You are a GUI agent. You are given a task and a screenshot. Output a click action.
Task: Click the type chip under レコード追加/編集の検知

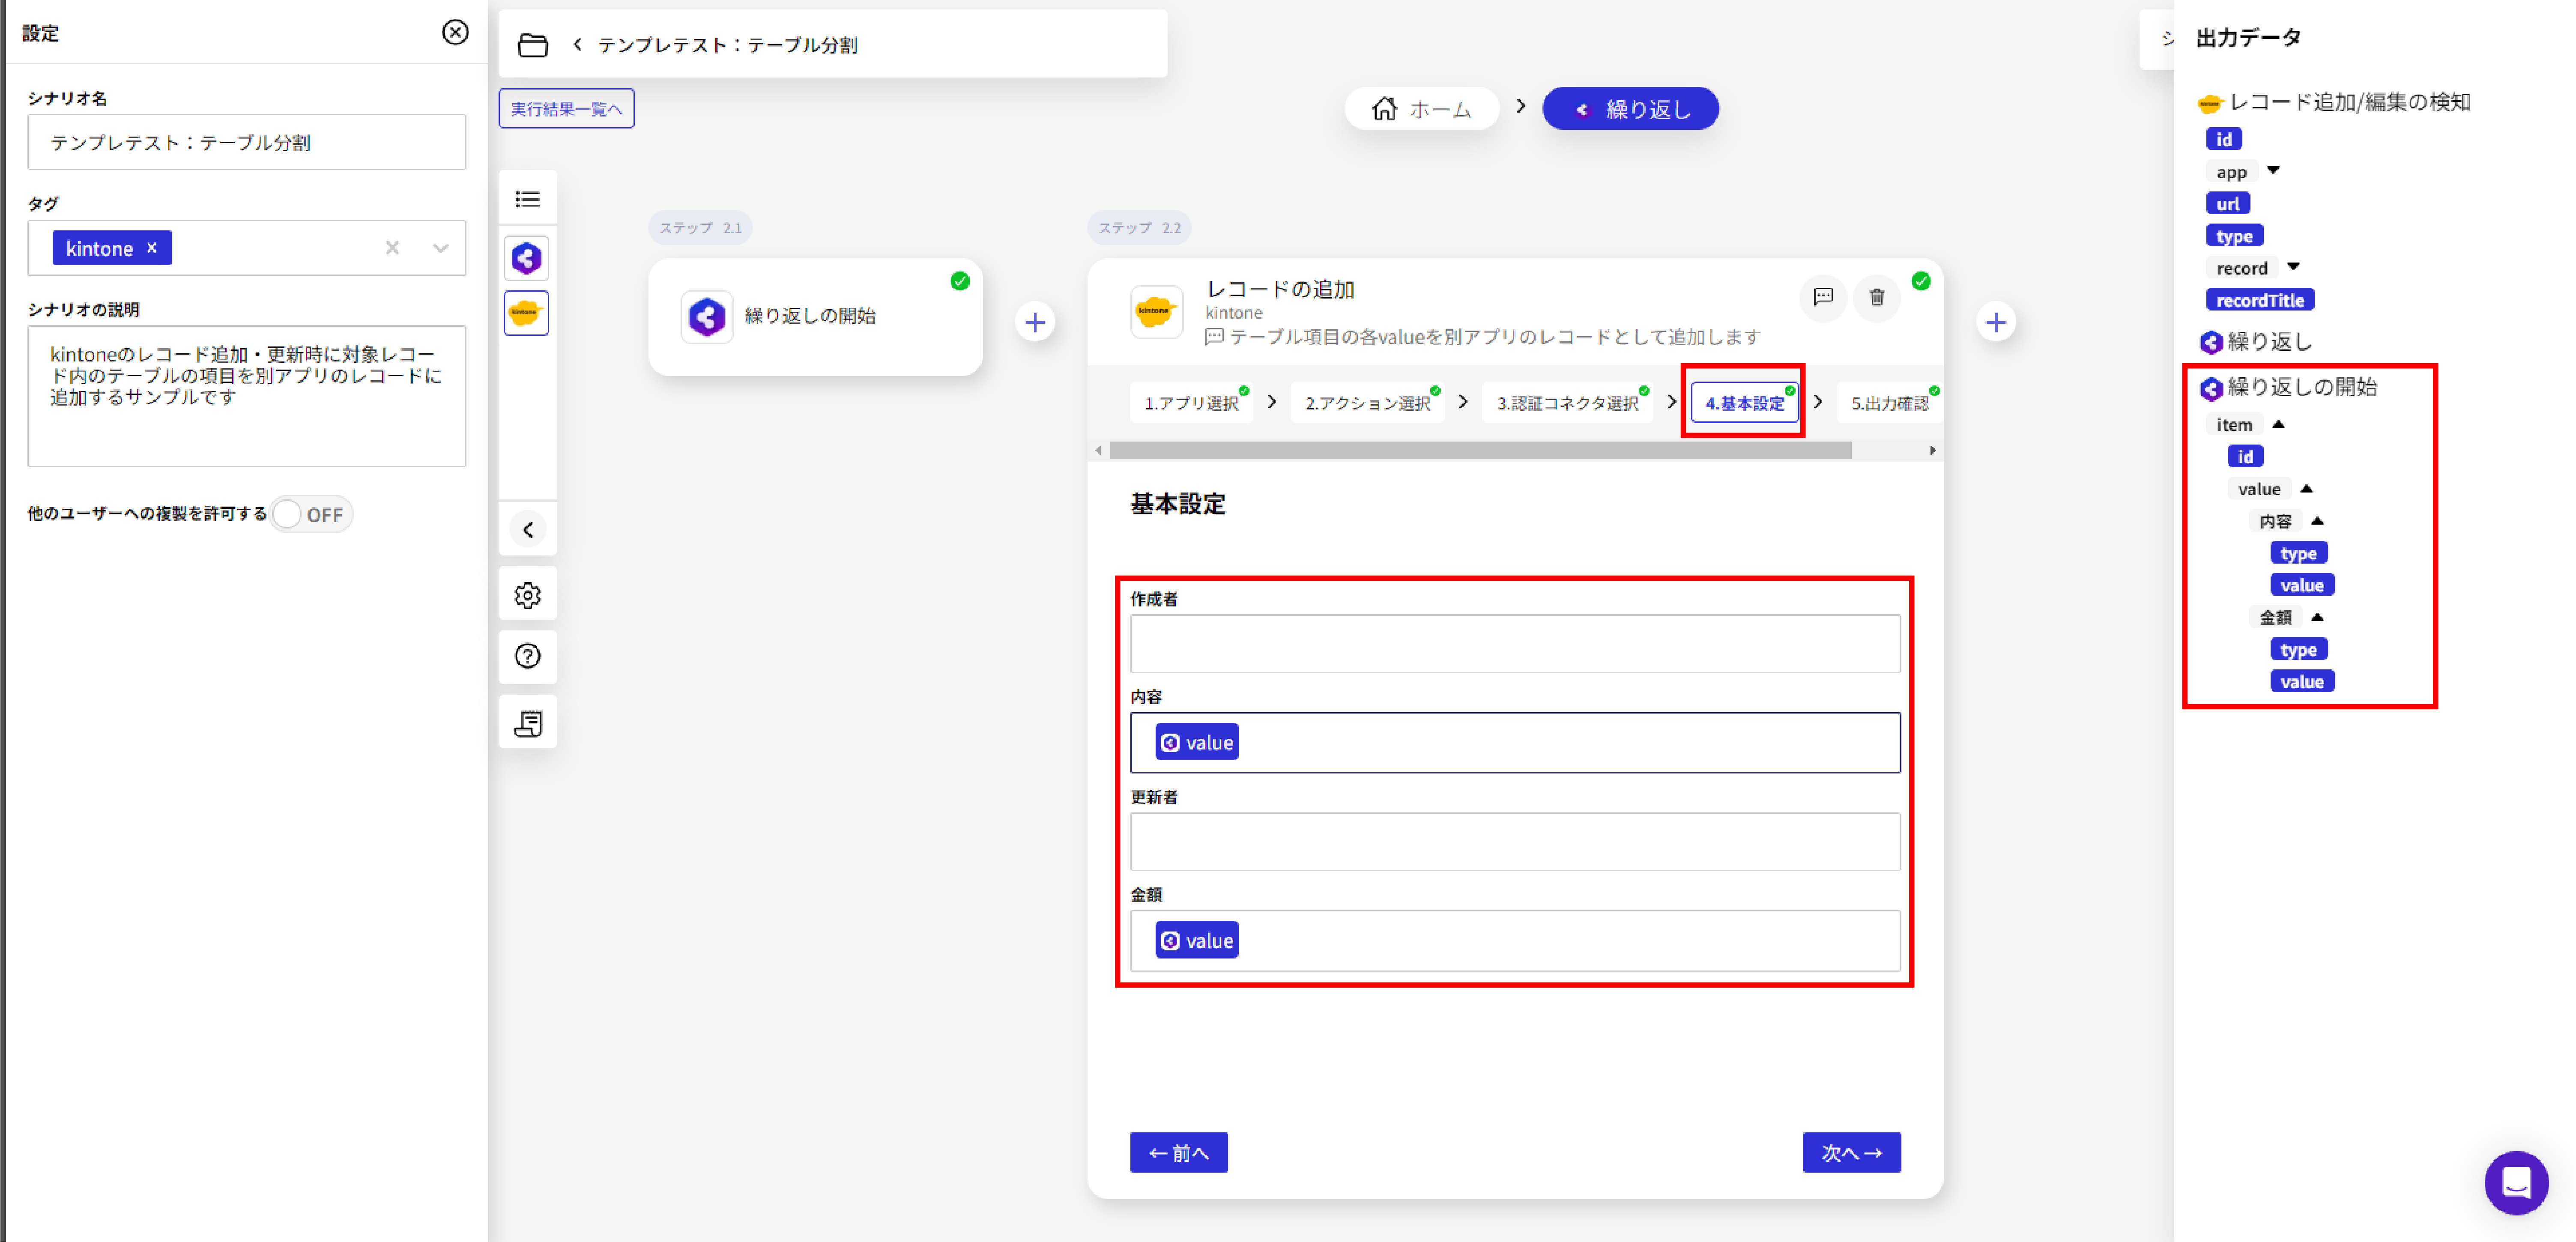(2234, 236)
